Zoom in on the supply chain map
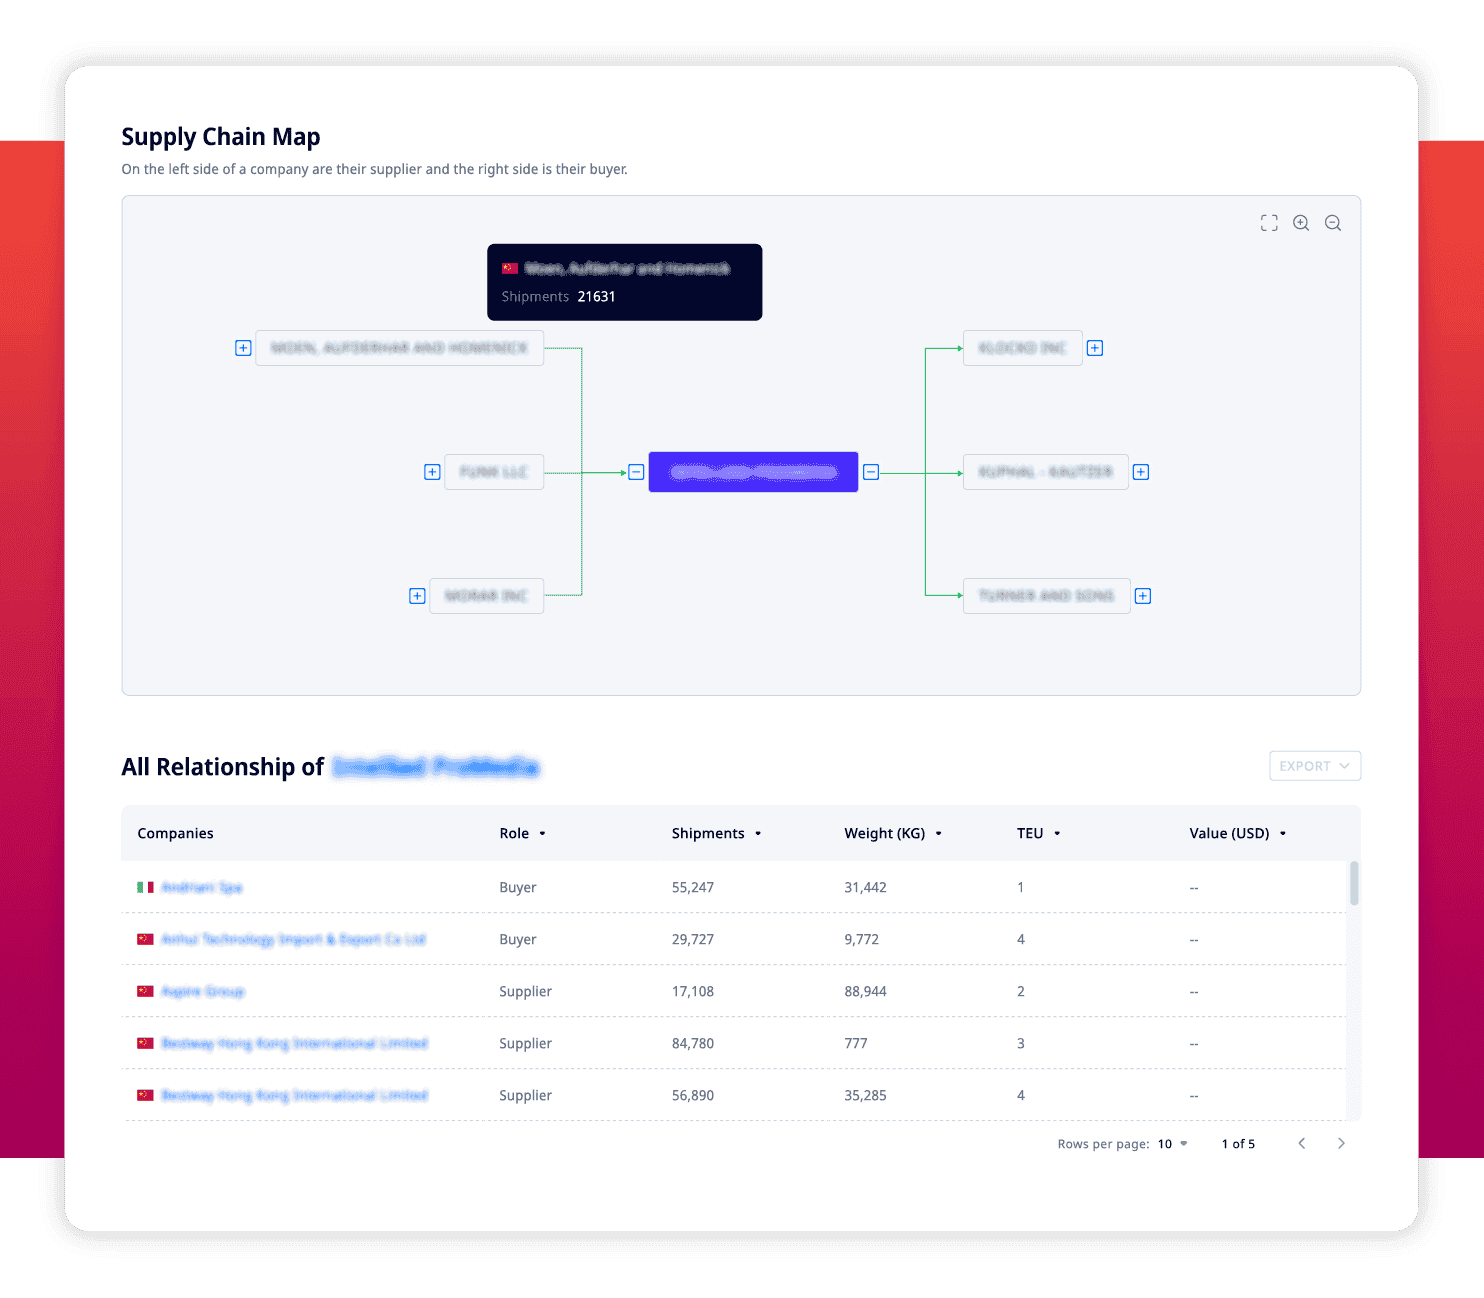 [x=1301, y=223]
